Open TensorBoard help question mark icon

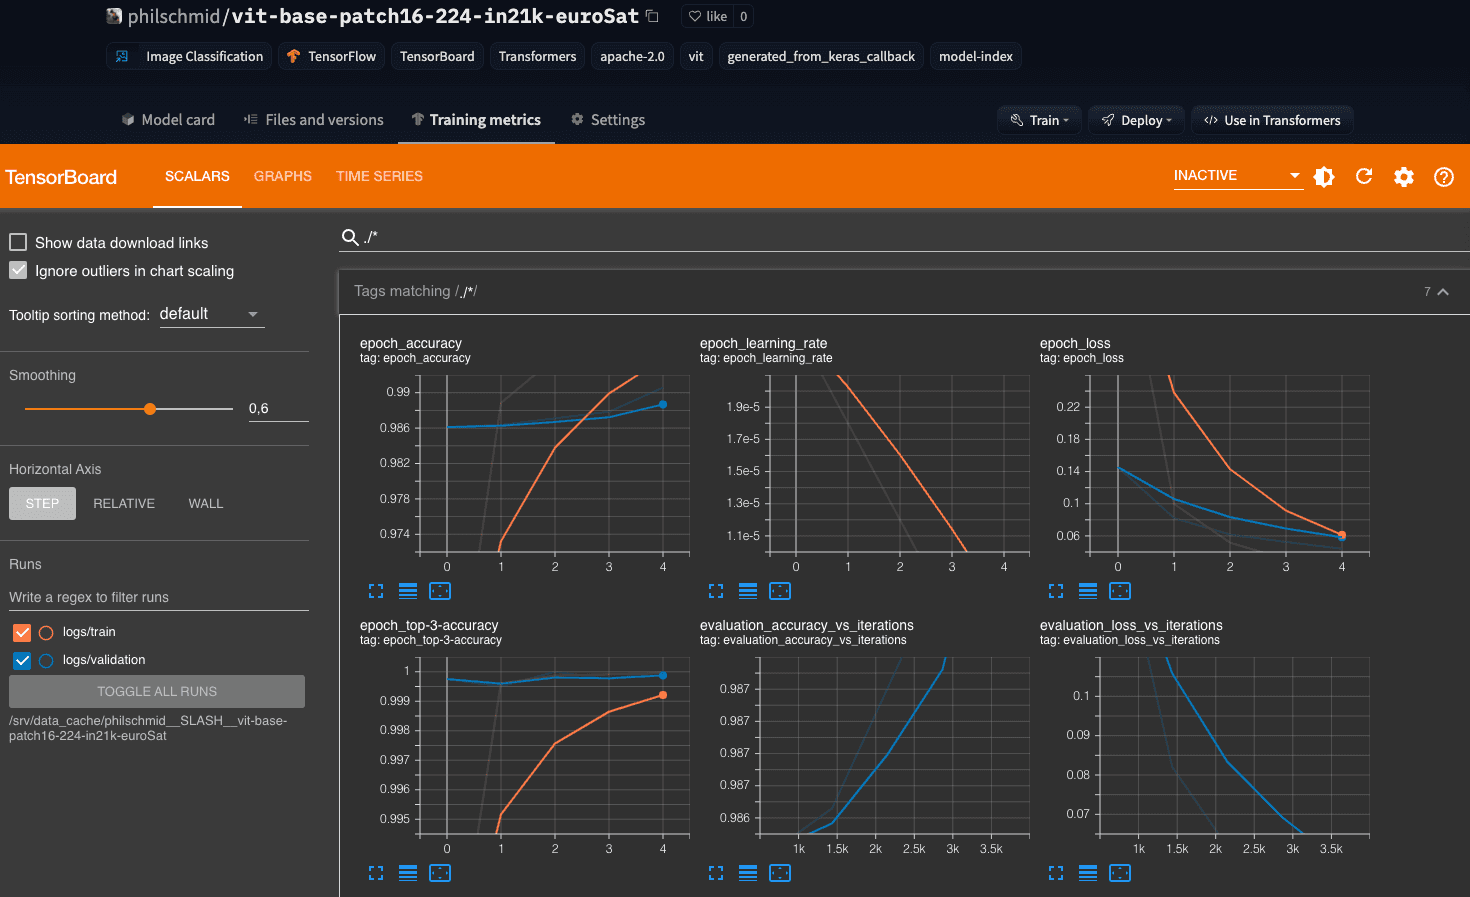1444,177
